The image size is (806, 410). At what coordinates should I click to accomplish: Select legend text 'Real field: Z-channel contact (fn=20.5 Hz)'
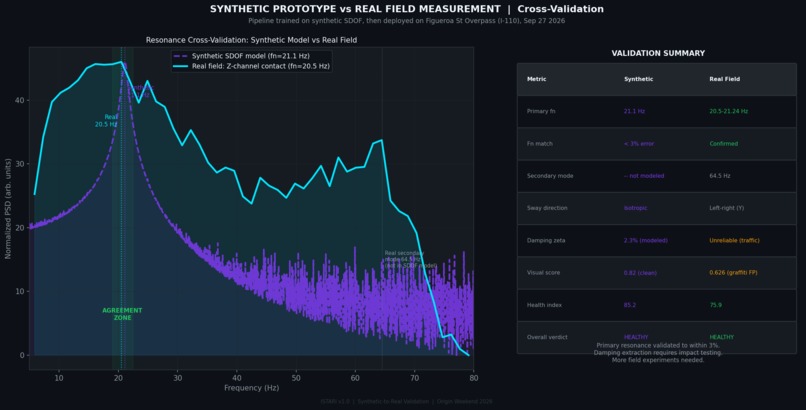point(261,66)
